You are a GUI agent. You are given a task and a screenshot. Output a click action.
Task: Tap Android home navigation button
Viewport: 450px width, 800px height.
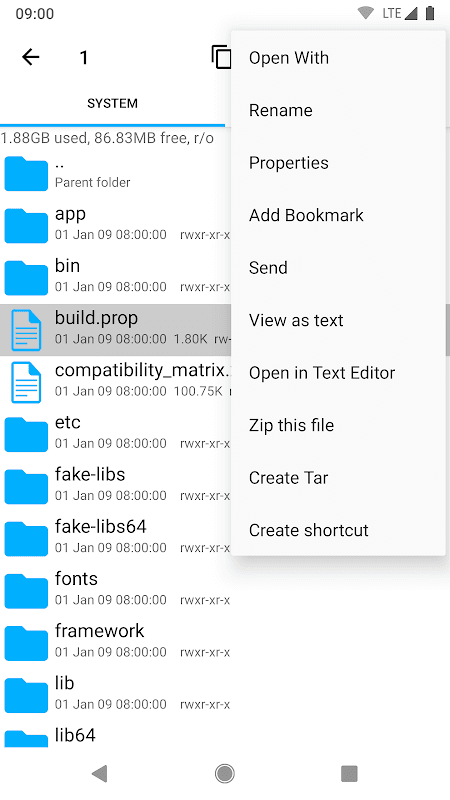(x=224, y=773)
